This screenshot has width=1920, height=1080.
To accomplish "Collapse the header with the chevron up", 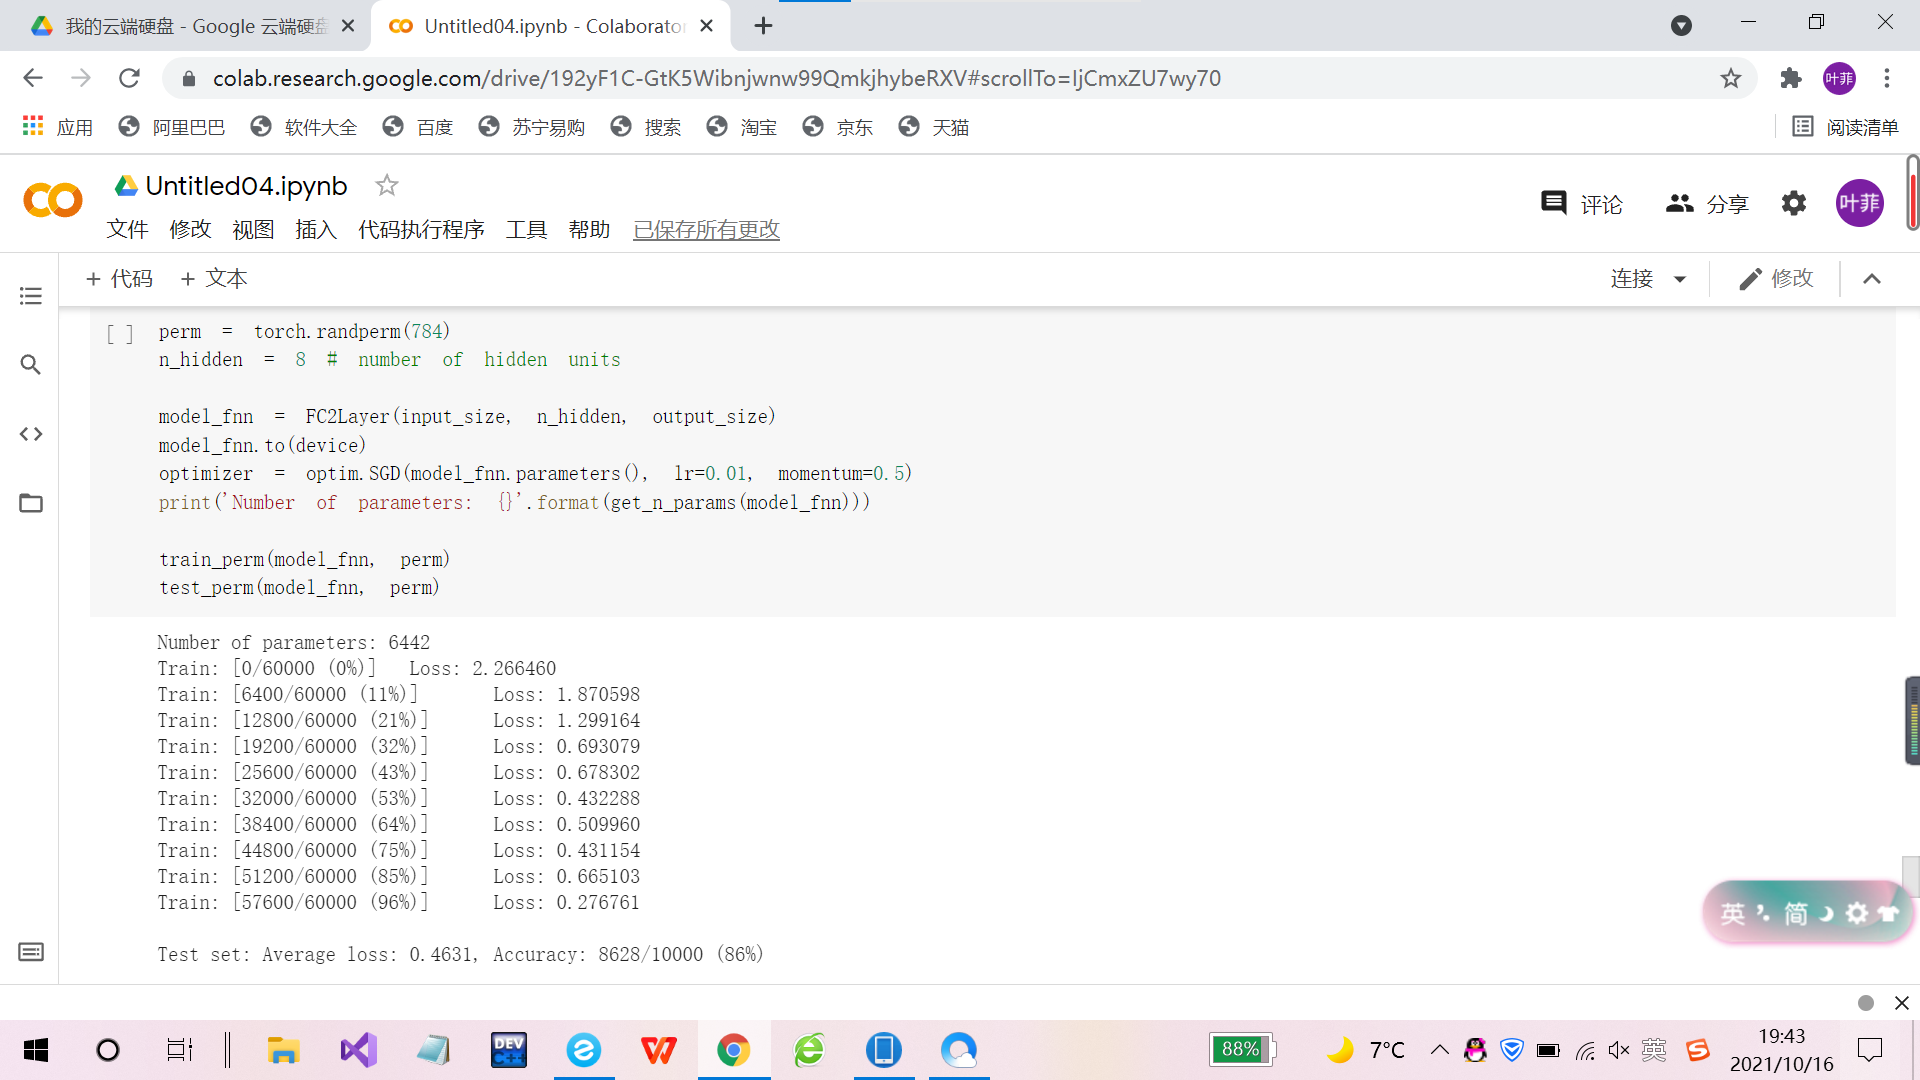I will point(1872,279).
